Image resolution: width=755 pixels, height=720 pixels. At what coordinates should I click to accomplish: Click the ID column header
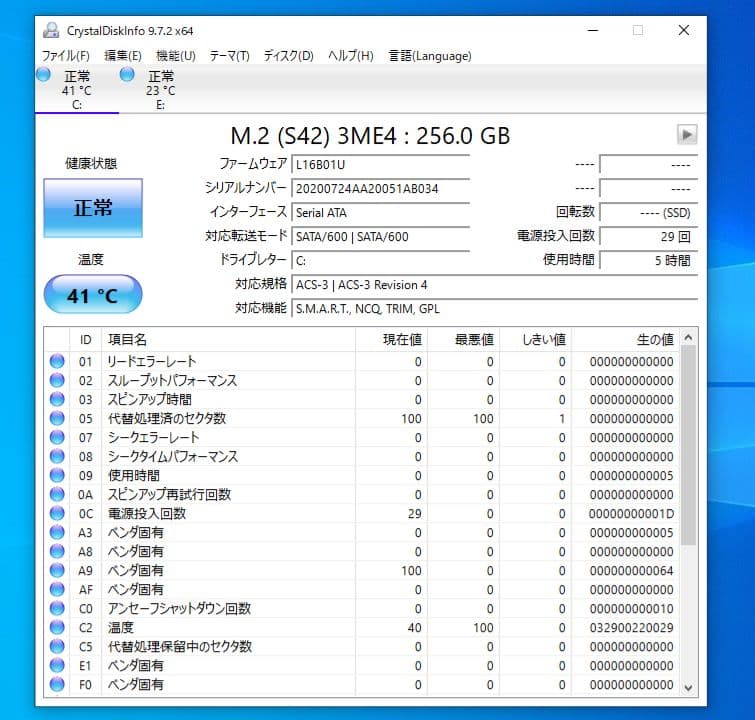(x=86, y=340)
